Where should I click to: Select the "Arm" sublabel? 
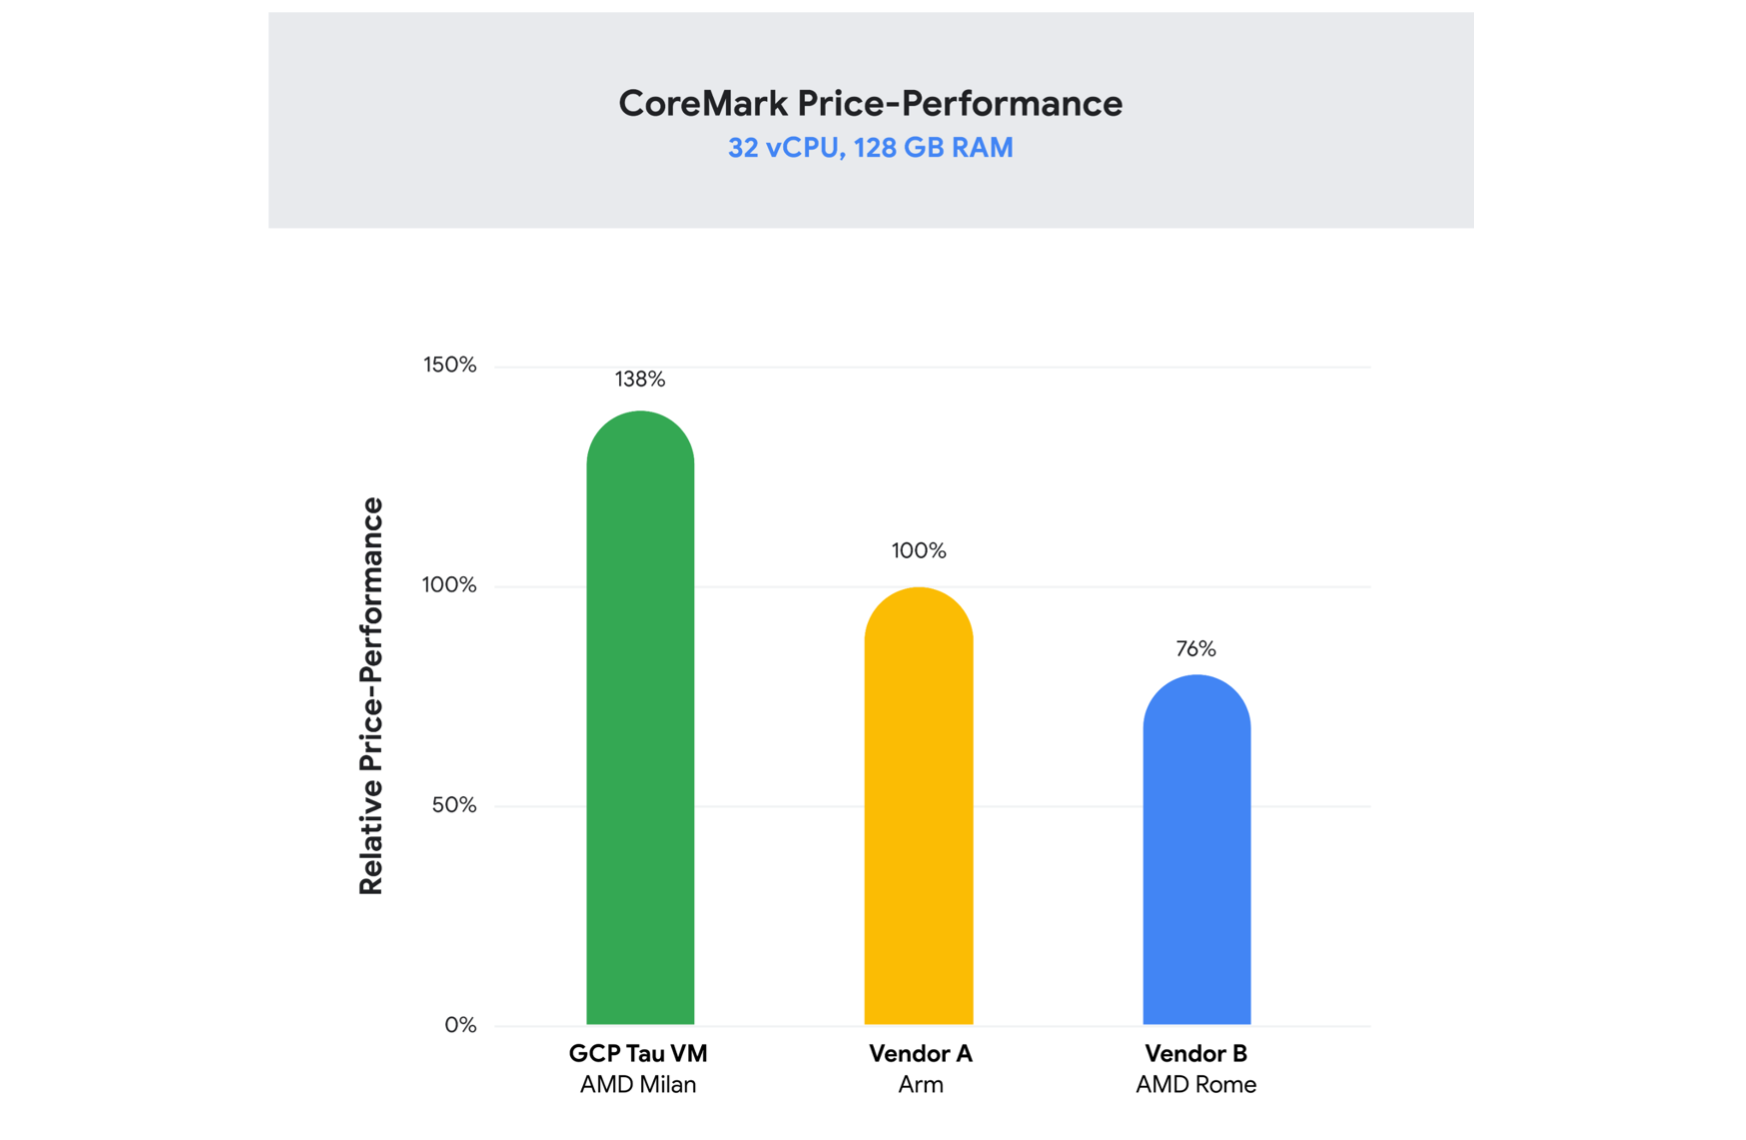click(920, 1085)
